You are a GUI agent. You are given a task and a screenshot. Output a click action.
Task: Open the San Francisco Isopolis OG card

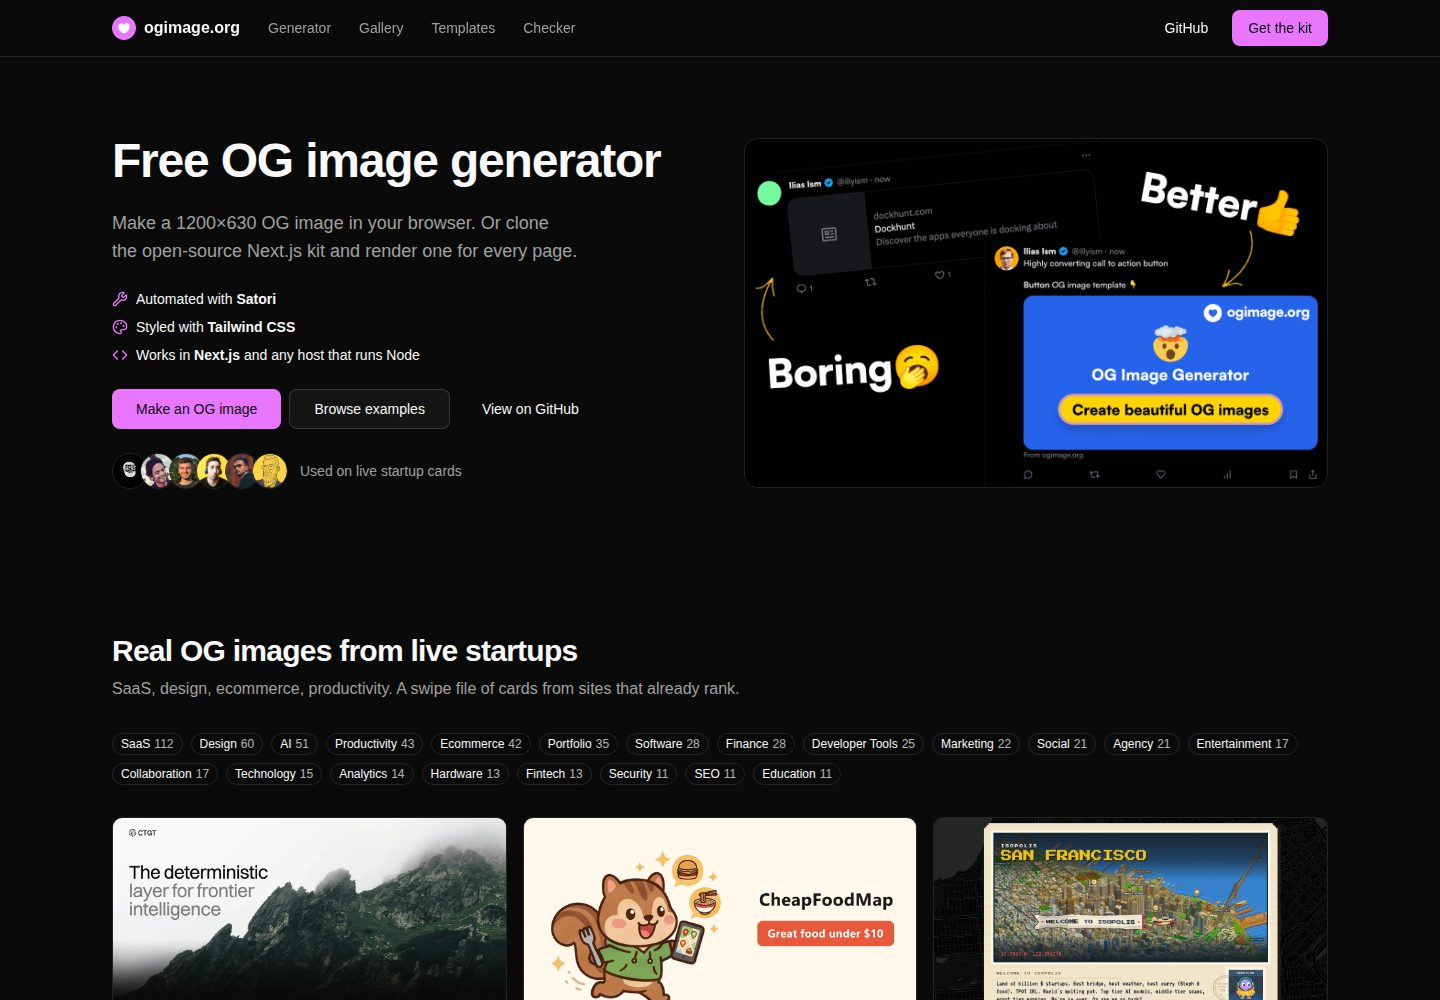[1130, 909]
